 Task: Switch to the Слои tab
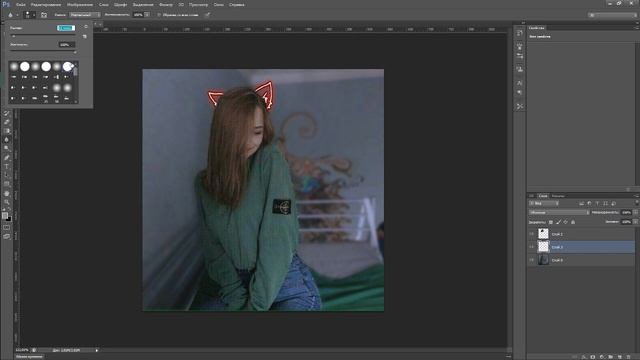click(x=543, y=196)
